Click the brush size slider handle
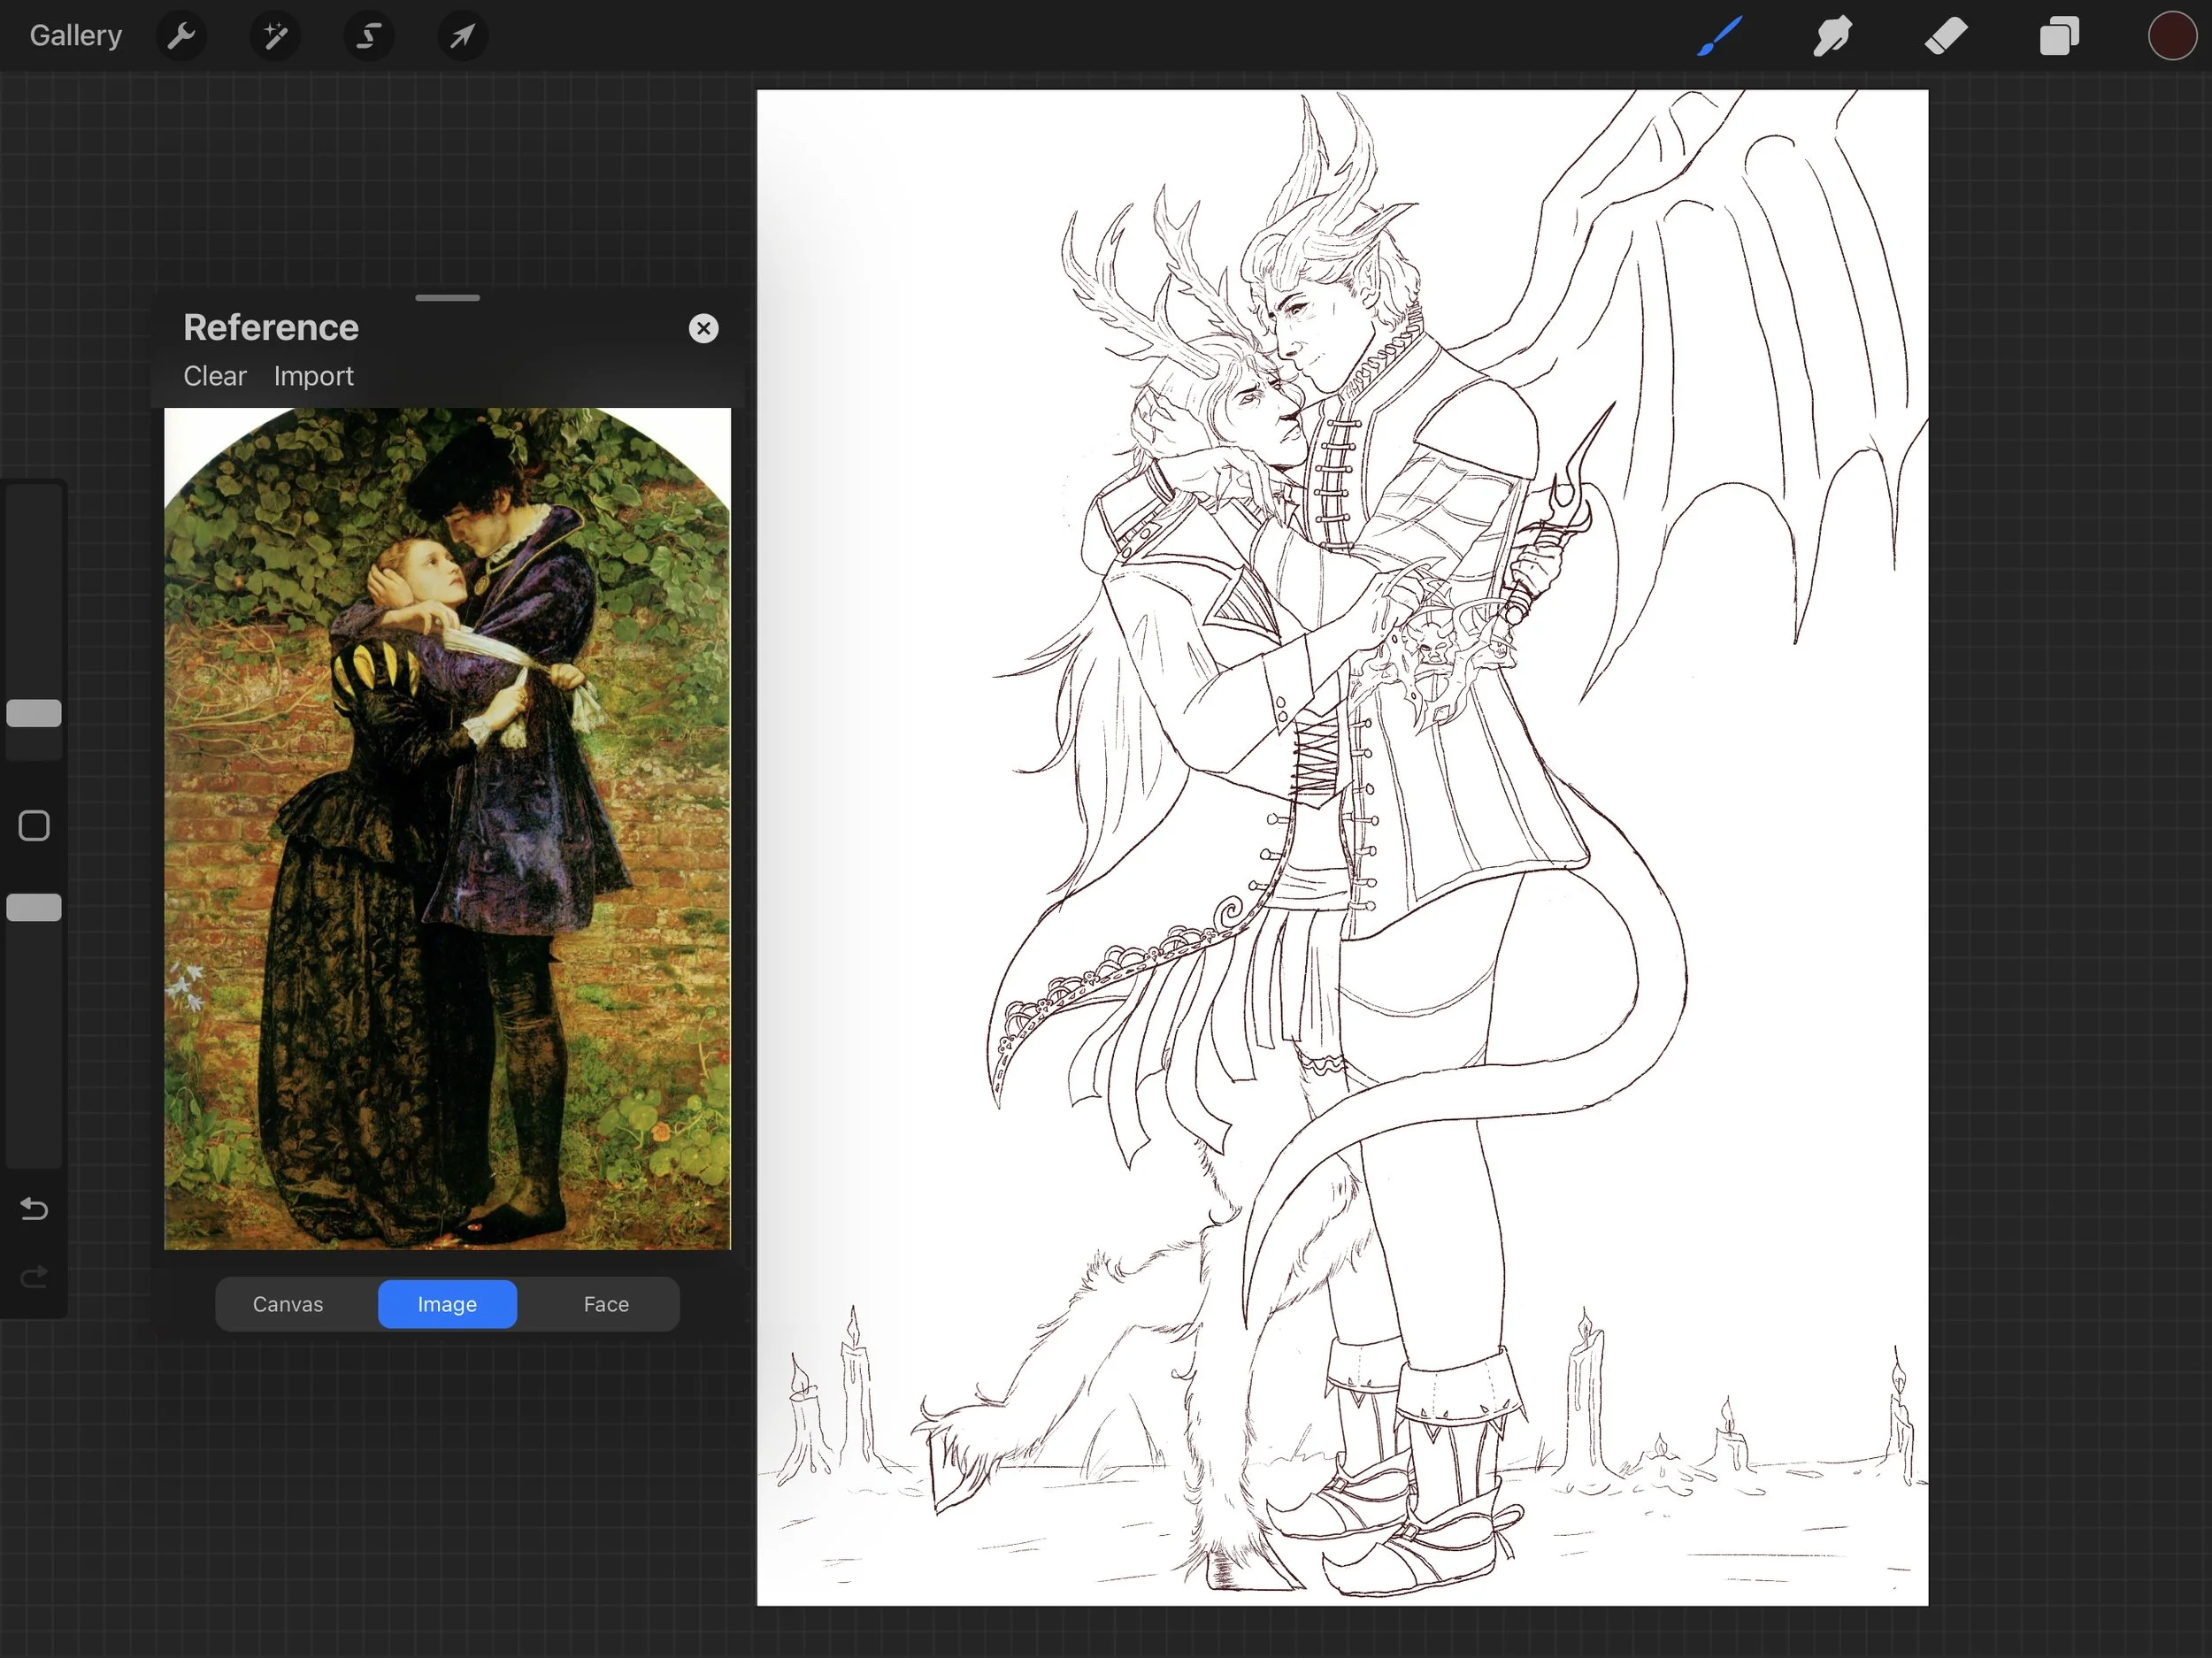2212x1658 pixels. [34, 713]
